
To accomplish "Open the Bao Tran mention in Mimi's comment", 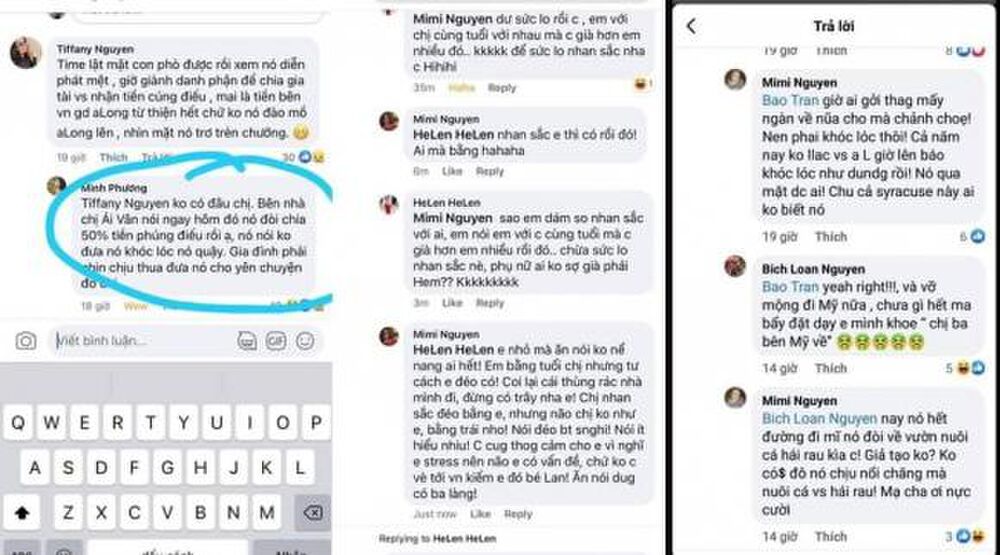I will click(790, 100).
